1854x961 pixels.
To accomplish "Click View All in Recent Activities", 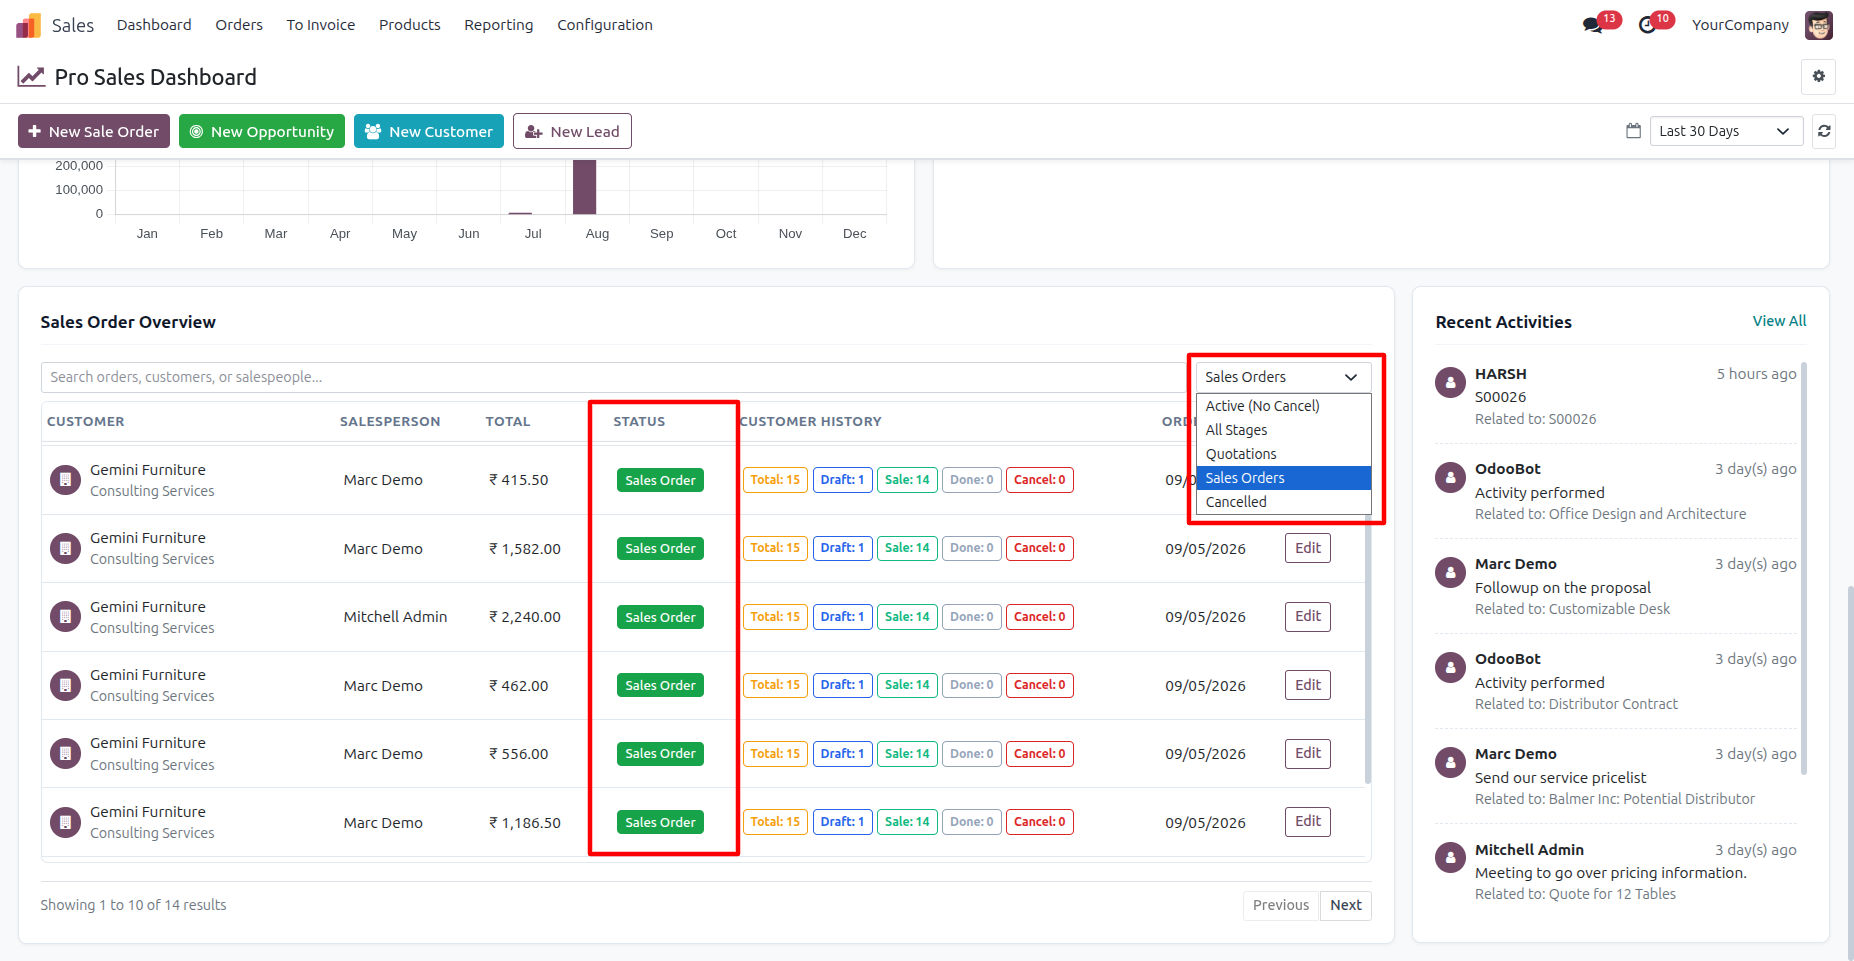I will point(1779,321).
